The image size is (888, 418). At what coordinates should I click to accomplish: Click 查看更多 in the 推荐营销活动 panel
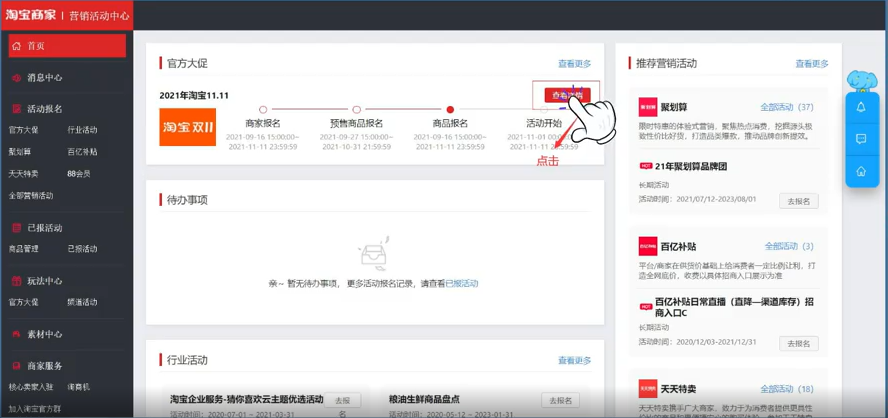coord(812,64)
